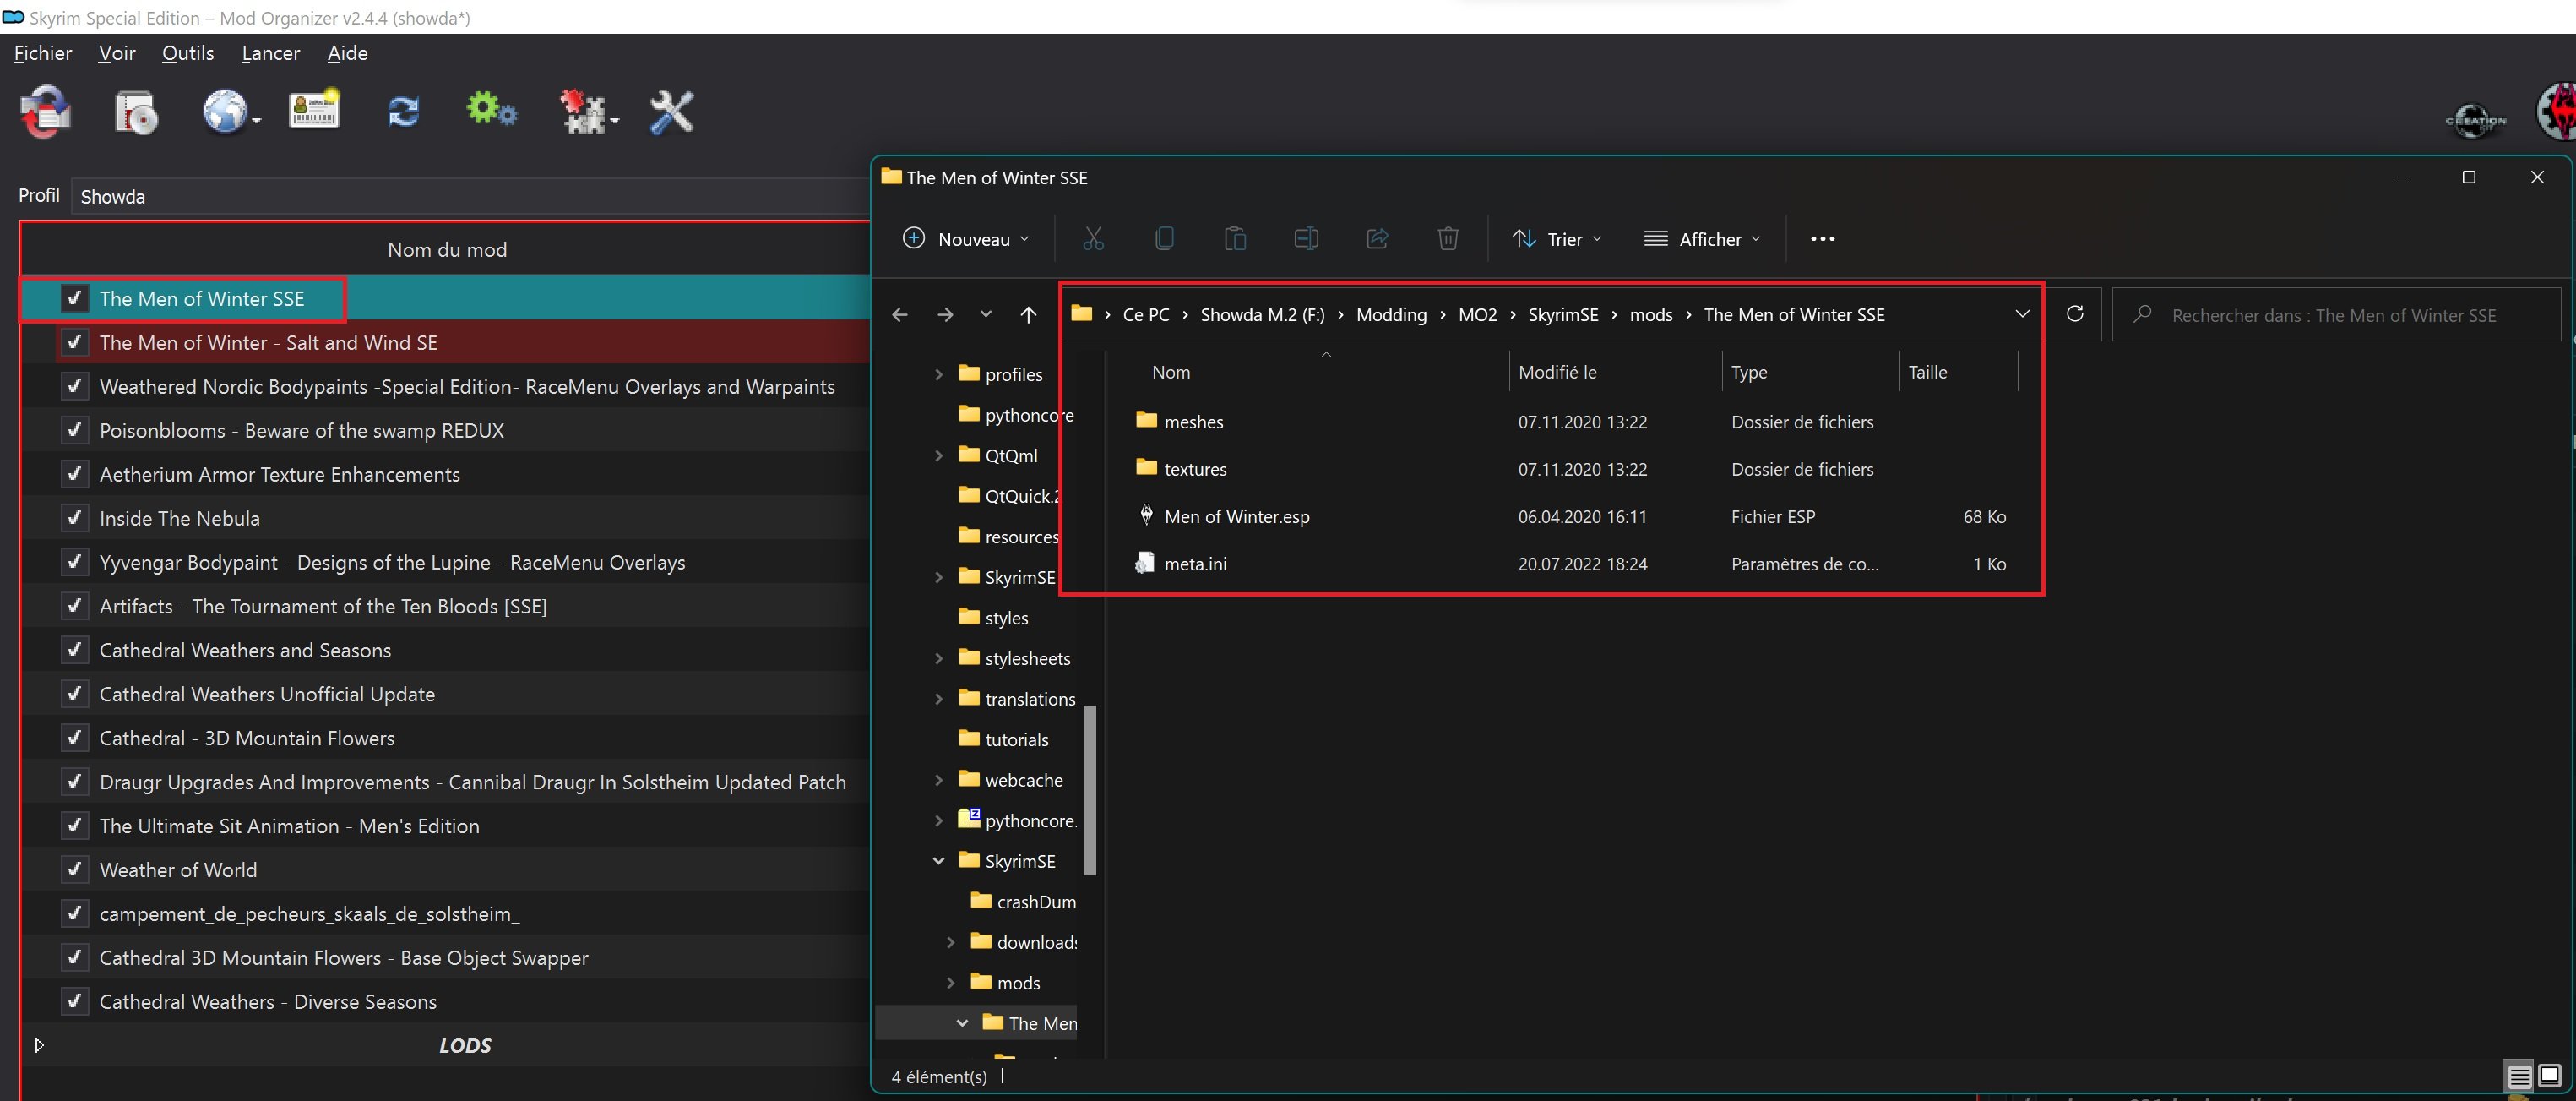Select the translations folder in tree

point(1017,699)
